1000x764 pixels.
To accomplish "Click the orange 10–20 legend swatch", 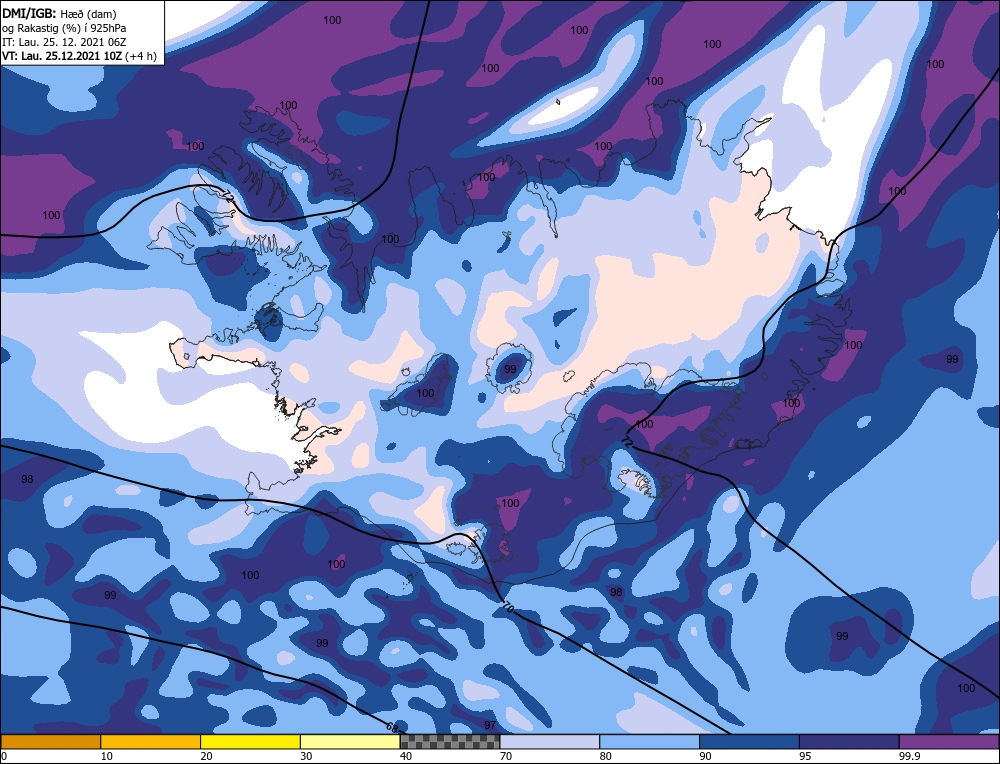I will 151,741.
